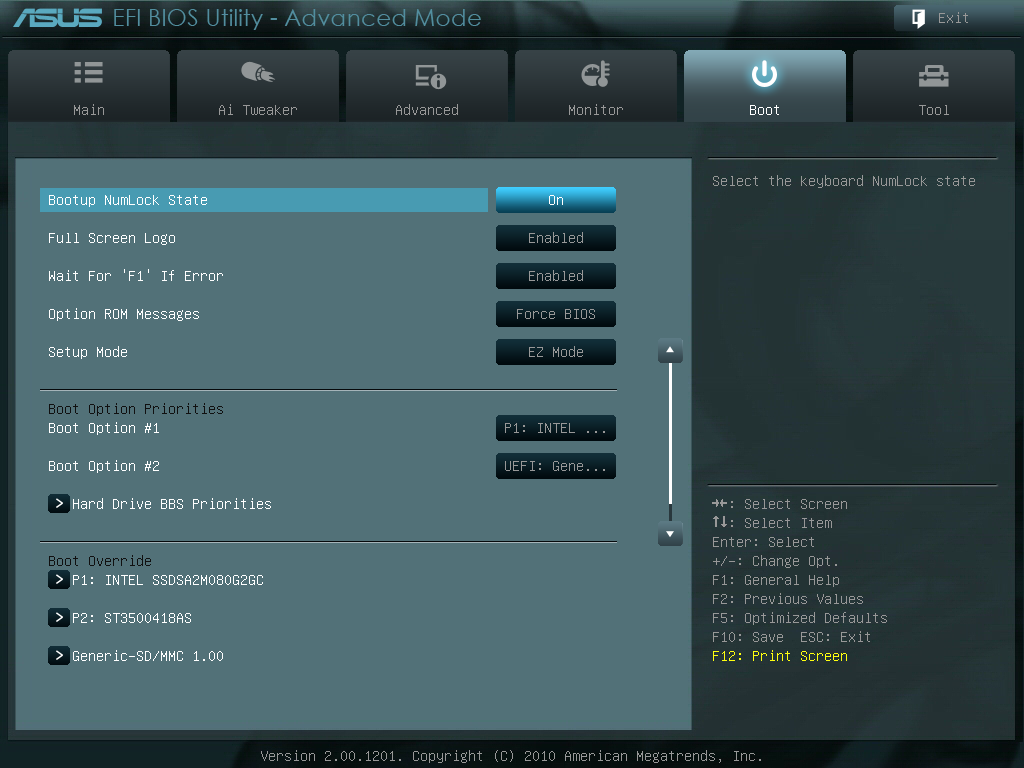
Task: Open Option ROM Messages Force BIOS dropdown
Action: (556, 313)
